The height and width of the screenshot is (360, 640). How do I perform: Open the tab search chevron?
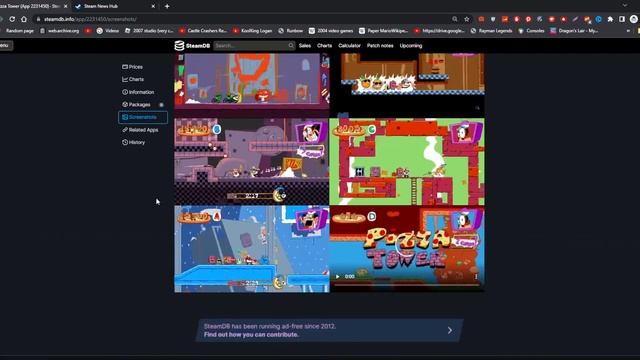coord(625,6)
